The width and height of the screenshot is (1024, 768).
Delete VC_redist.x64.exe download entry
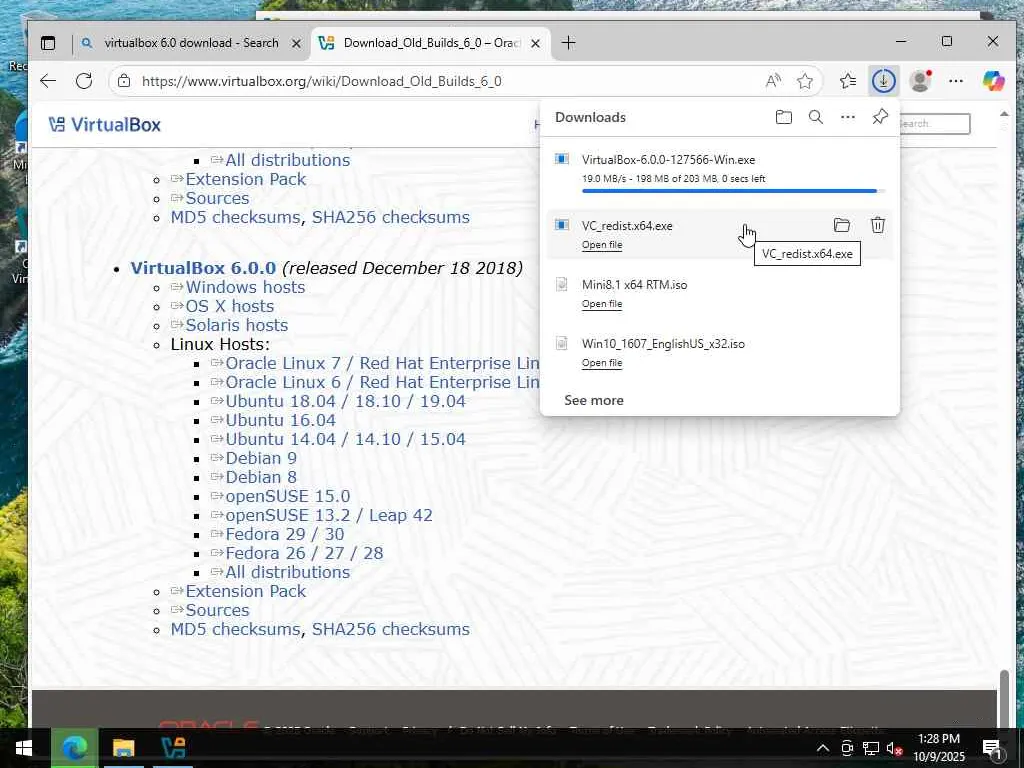878,225
